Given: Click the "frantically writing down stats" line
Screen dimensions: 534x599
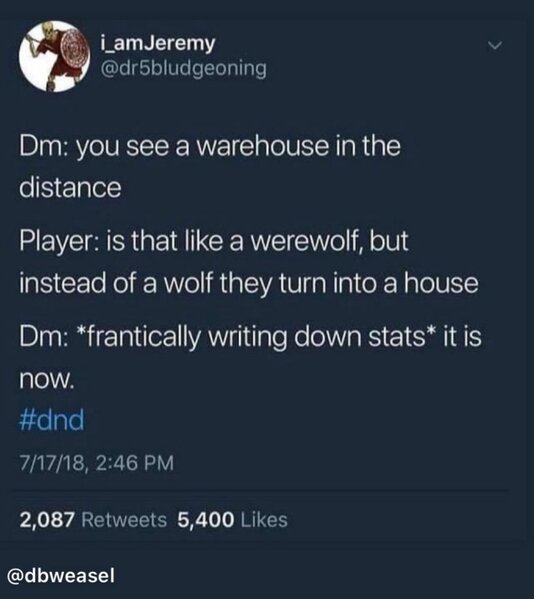Looking at the screenshot, I should point(251,337).
